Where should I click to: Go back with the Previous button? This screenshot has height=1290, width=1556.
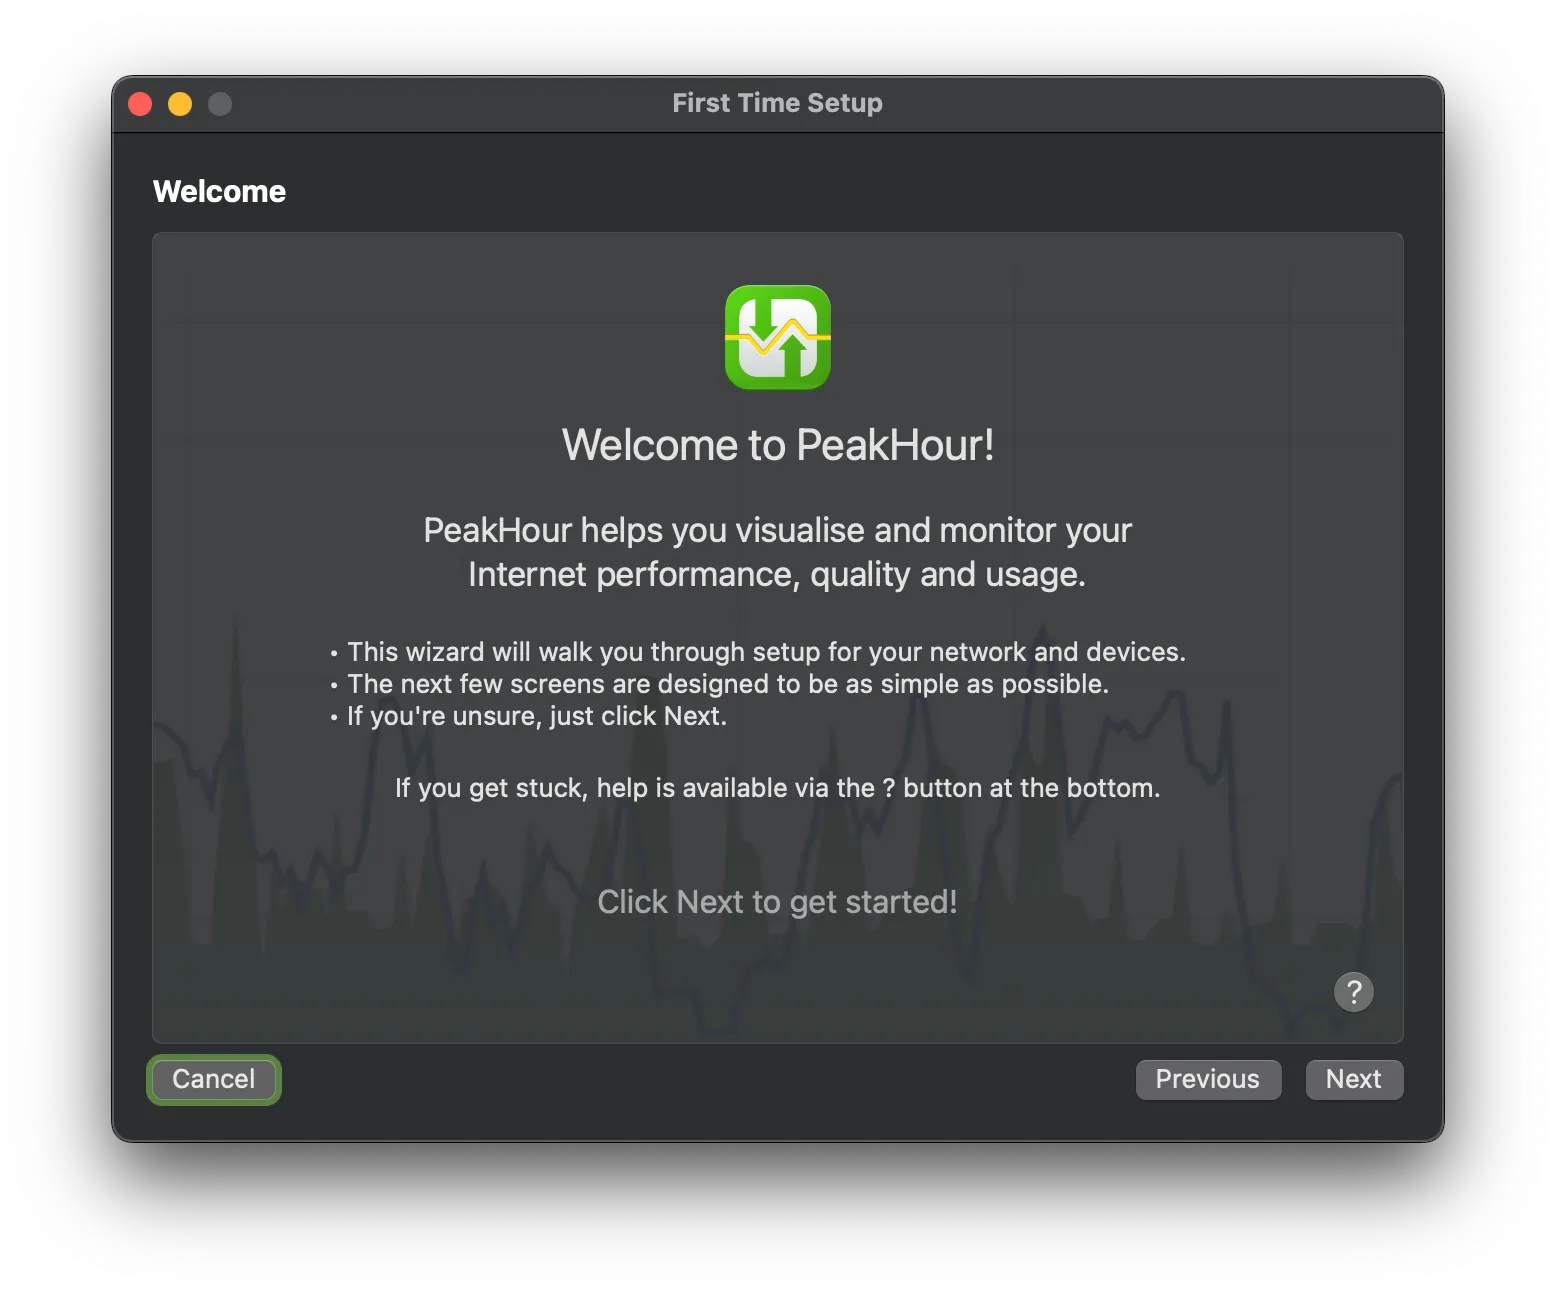coord(1208,1080)
